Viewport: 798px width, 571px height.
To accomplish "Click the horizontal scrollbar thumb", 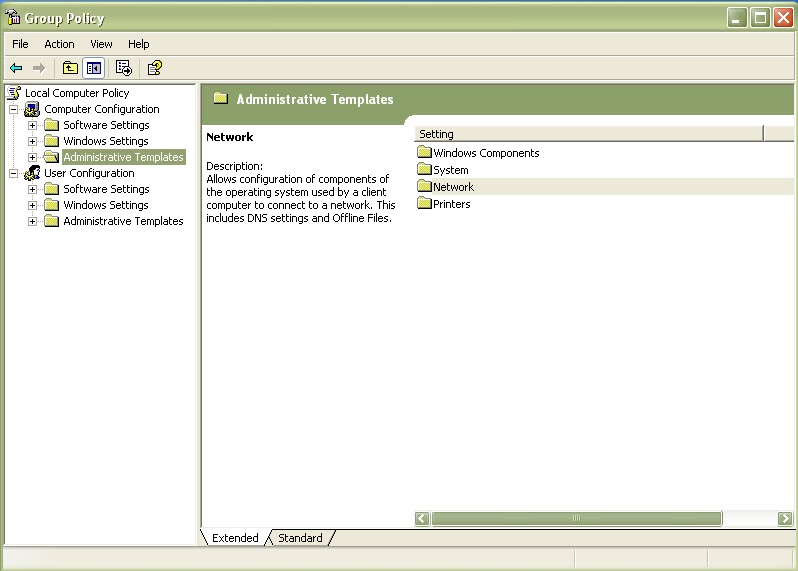I will pyautogui.click(x=576, y=519).
